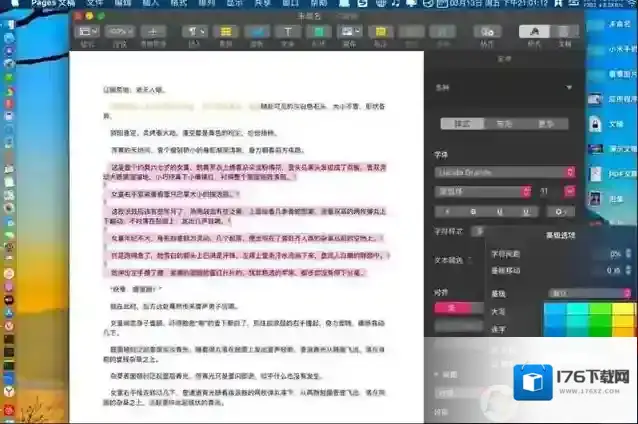Open the 演示文稿 stack on the desktop

[x=612, y=149]
